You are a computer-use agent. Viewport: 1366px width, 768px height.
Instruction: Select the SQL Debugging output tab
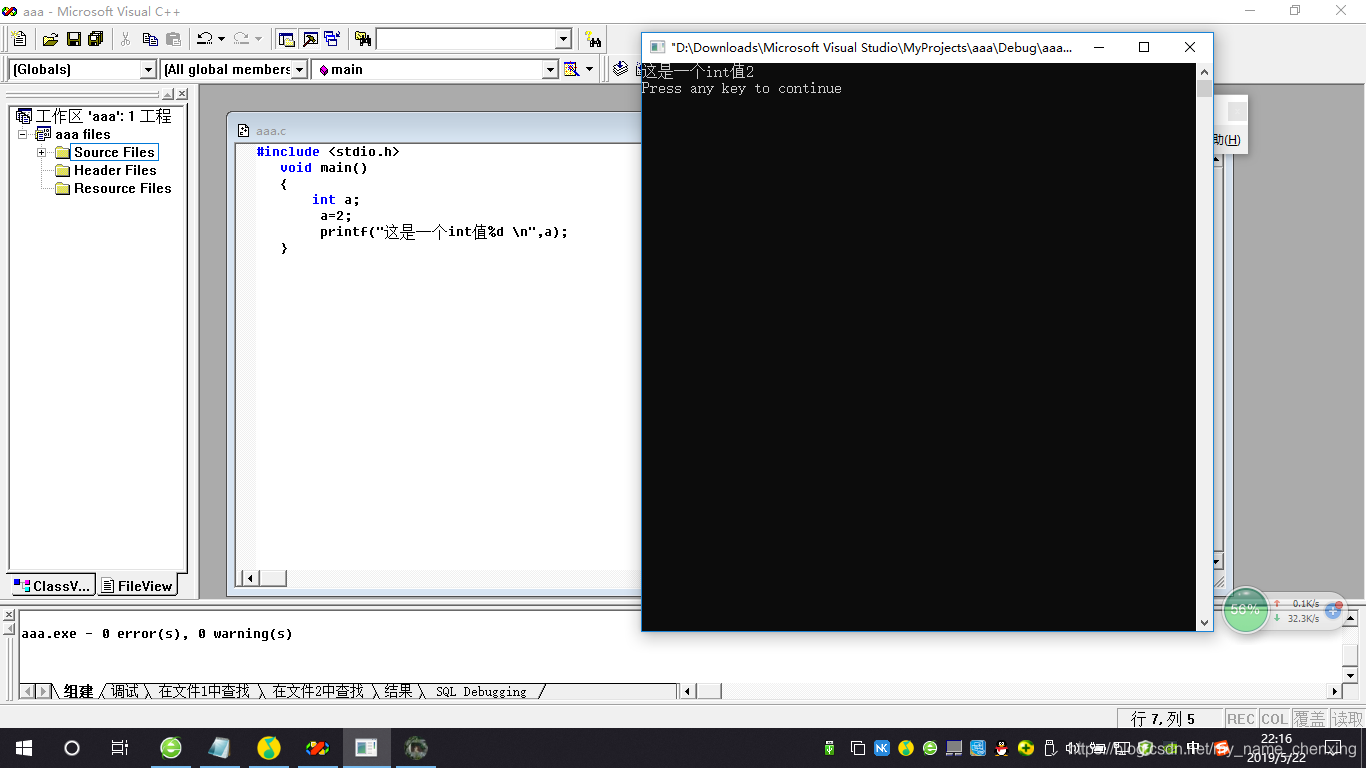click(x=481, y=691)
